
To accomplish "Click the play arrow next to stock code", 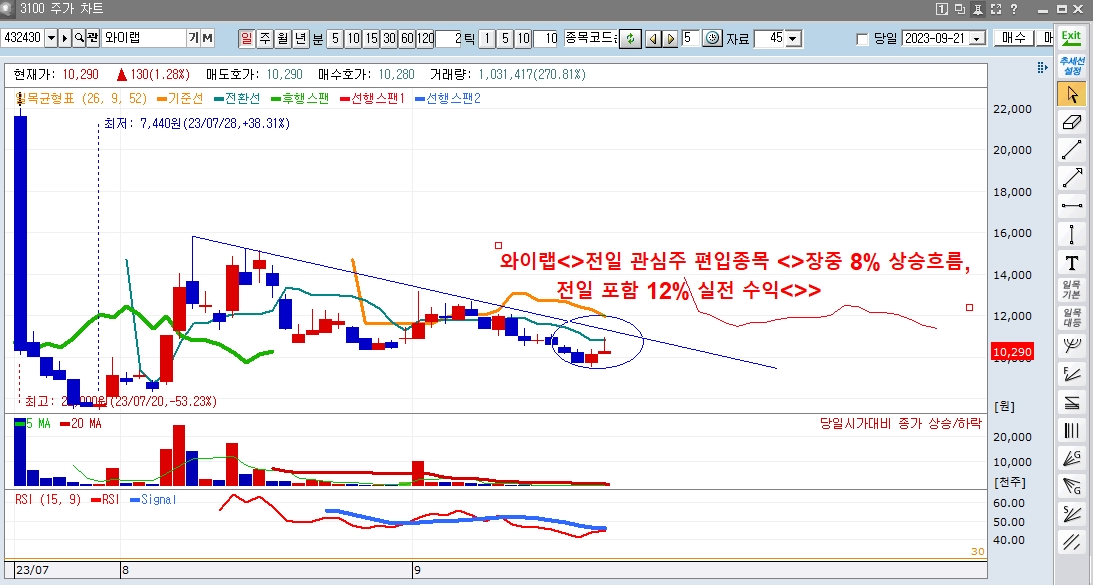I will click(65, 38).
